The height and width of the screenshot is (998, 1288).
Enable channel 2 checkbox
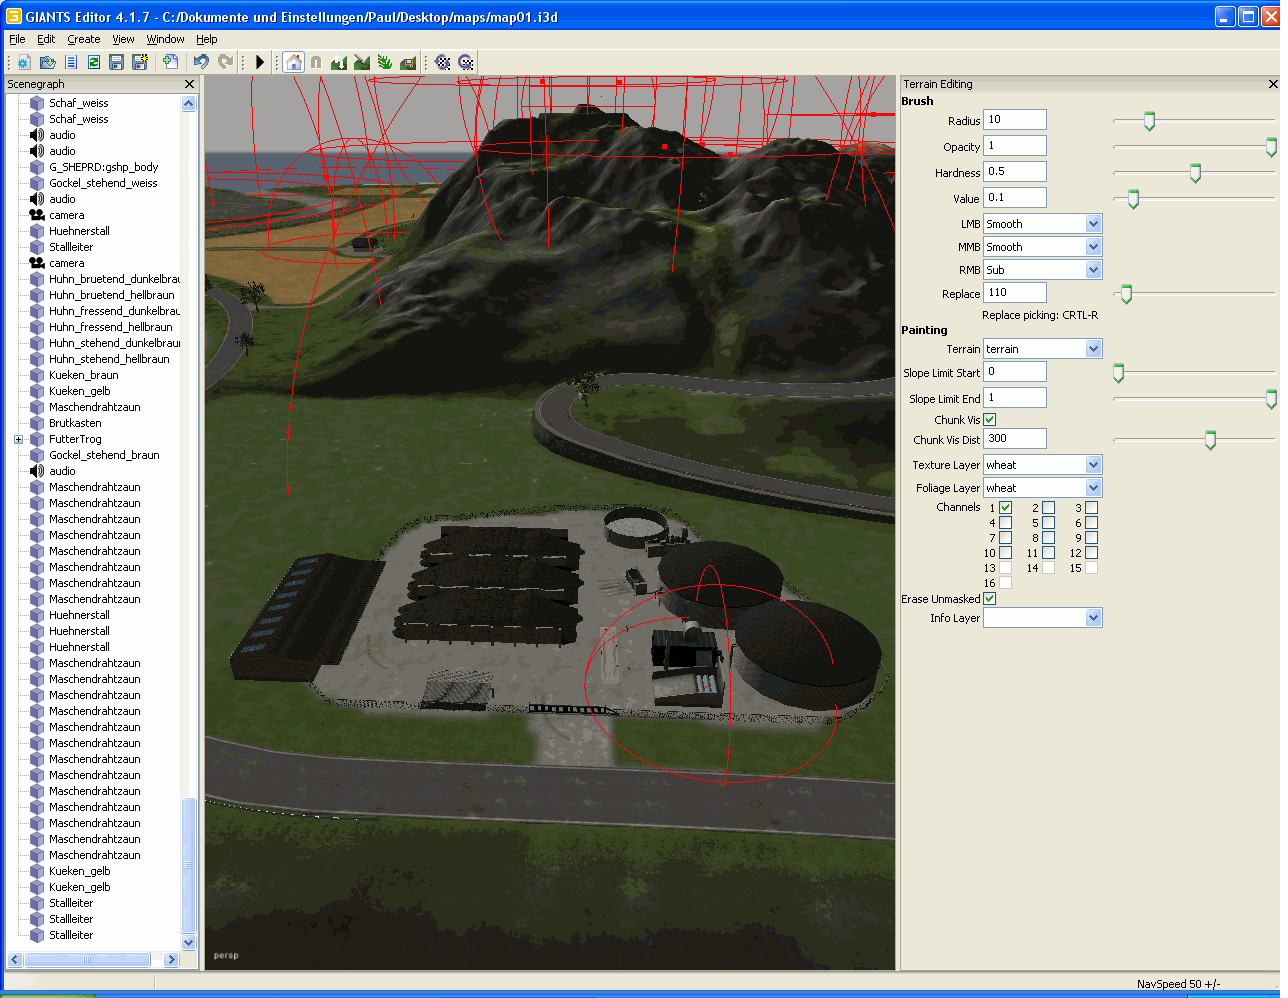point(1048,508)
